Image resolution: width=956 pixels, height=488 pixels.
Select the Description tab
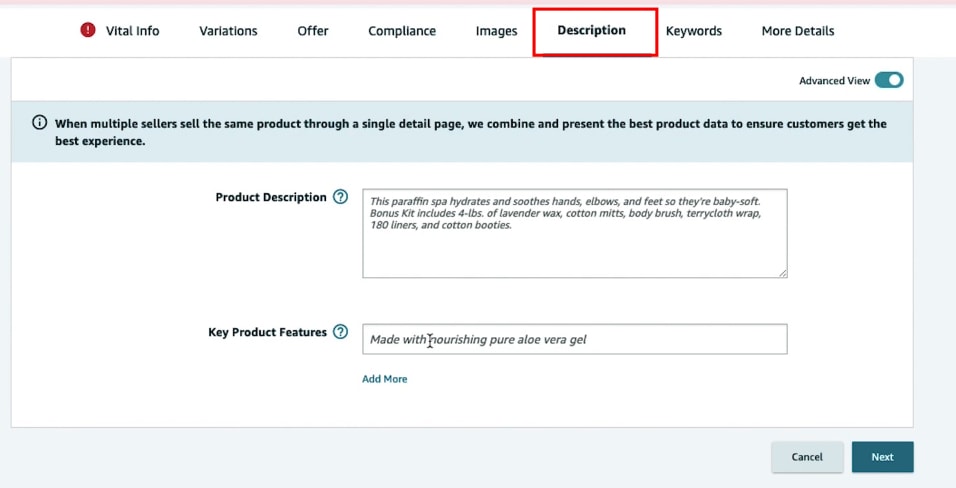pyautogui.click(x=592, y=31)
